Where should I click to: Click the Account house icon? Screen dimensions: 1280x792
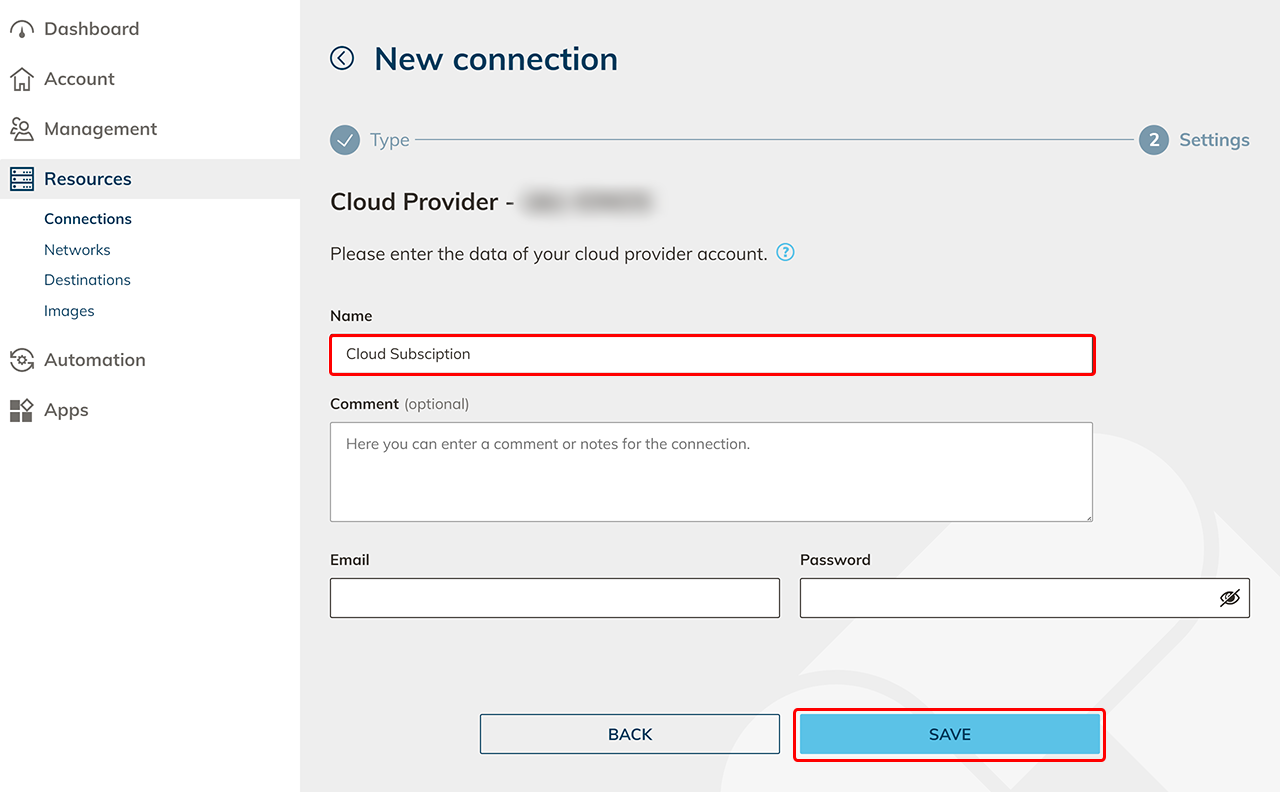[22, 79]
